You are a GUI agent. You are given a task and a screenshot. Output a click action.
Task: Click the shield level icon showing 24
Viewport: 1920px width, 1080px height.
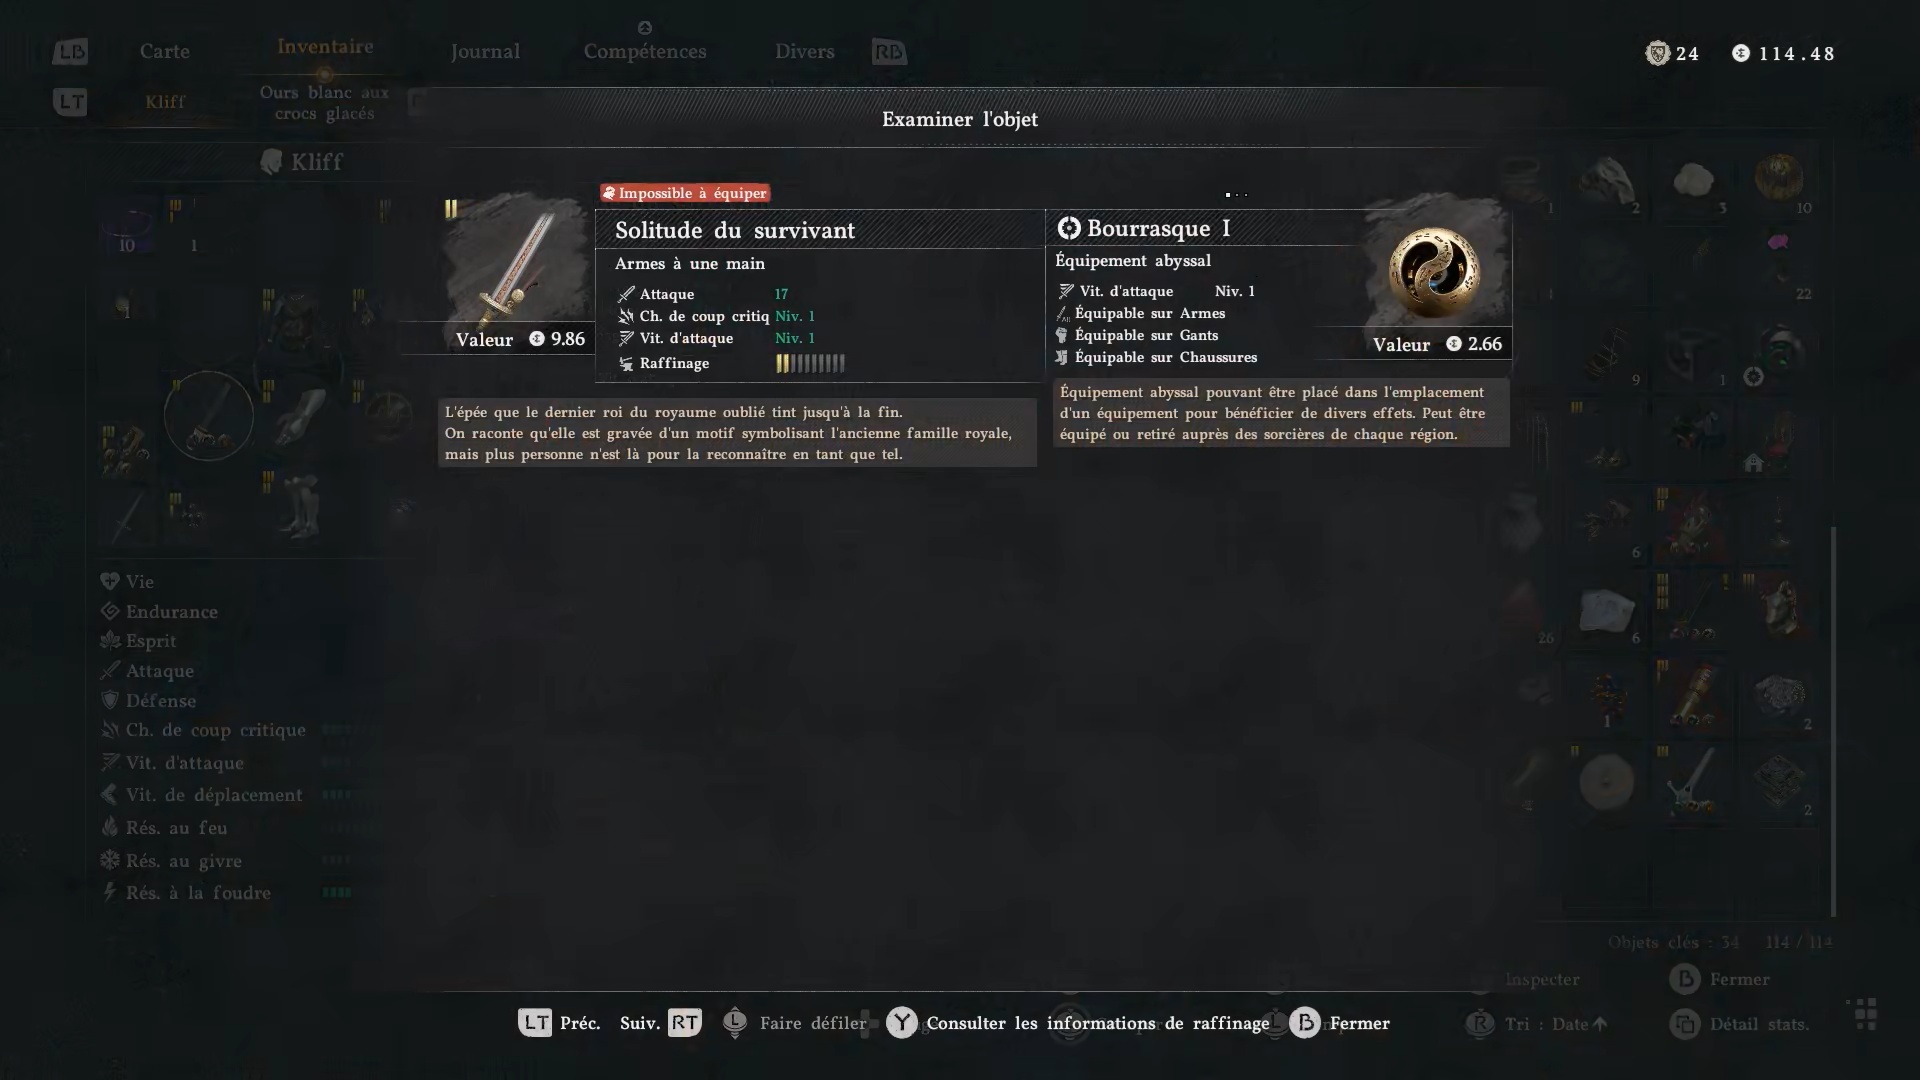1657,53
